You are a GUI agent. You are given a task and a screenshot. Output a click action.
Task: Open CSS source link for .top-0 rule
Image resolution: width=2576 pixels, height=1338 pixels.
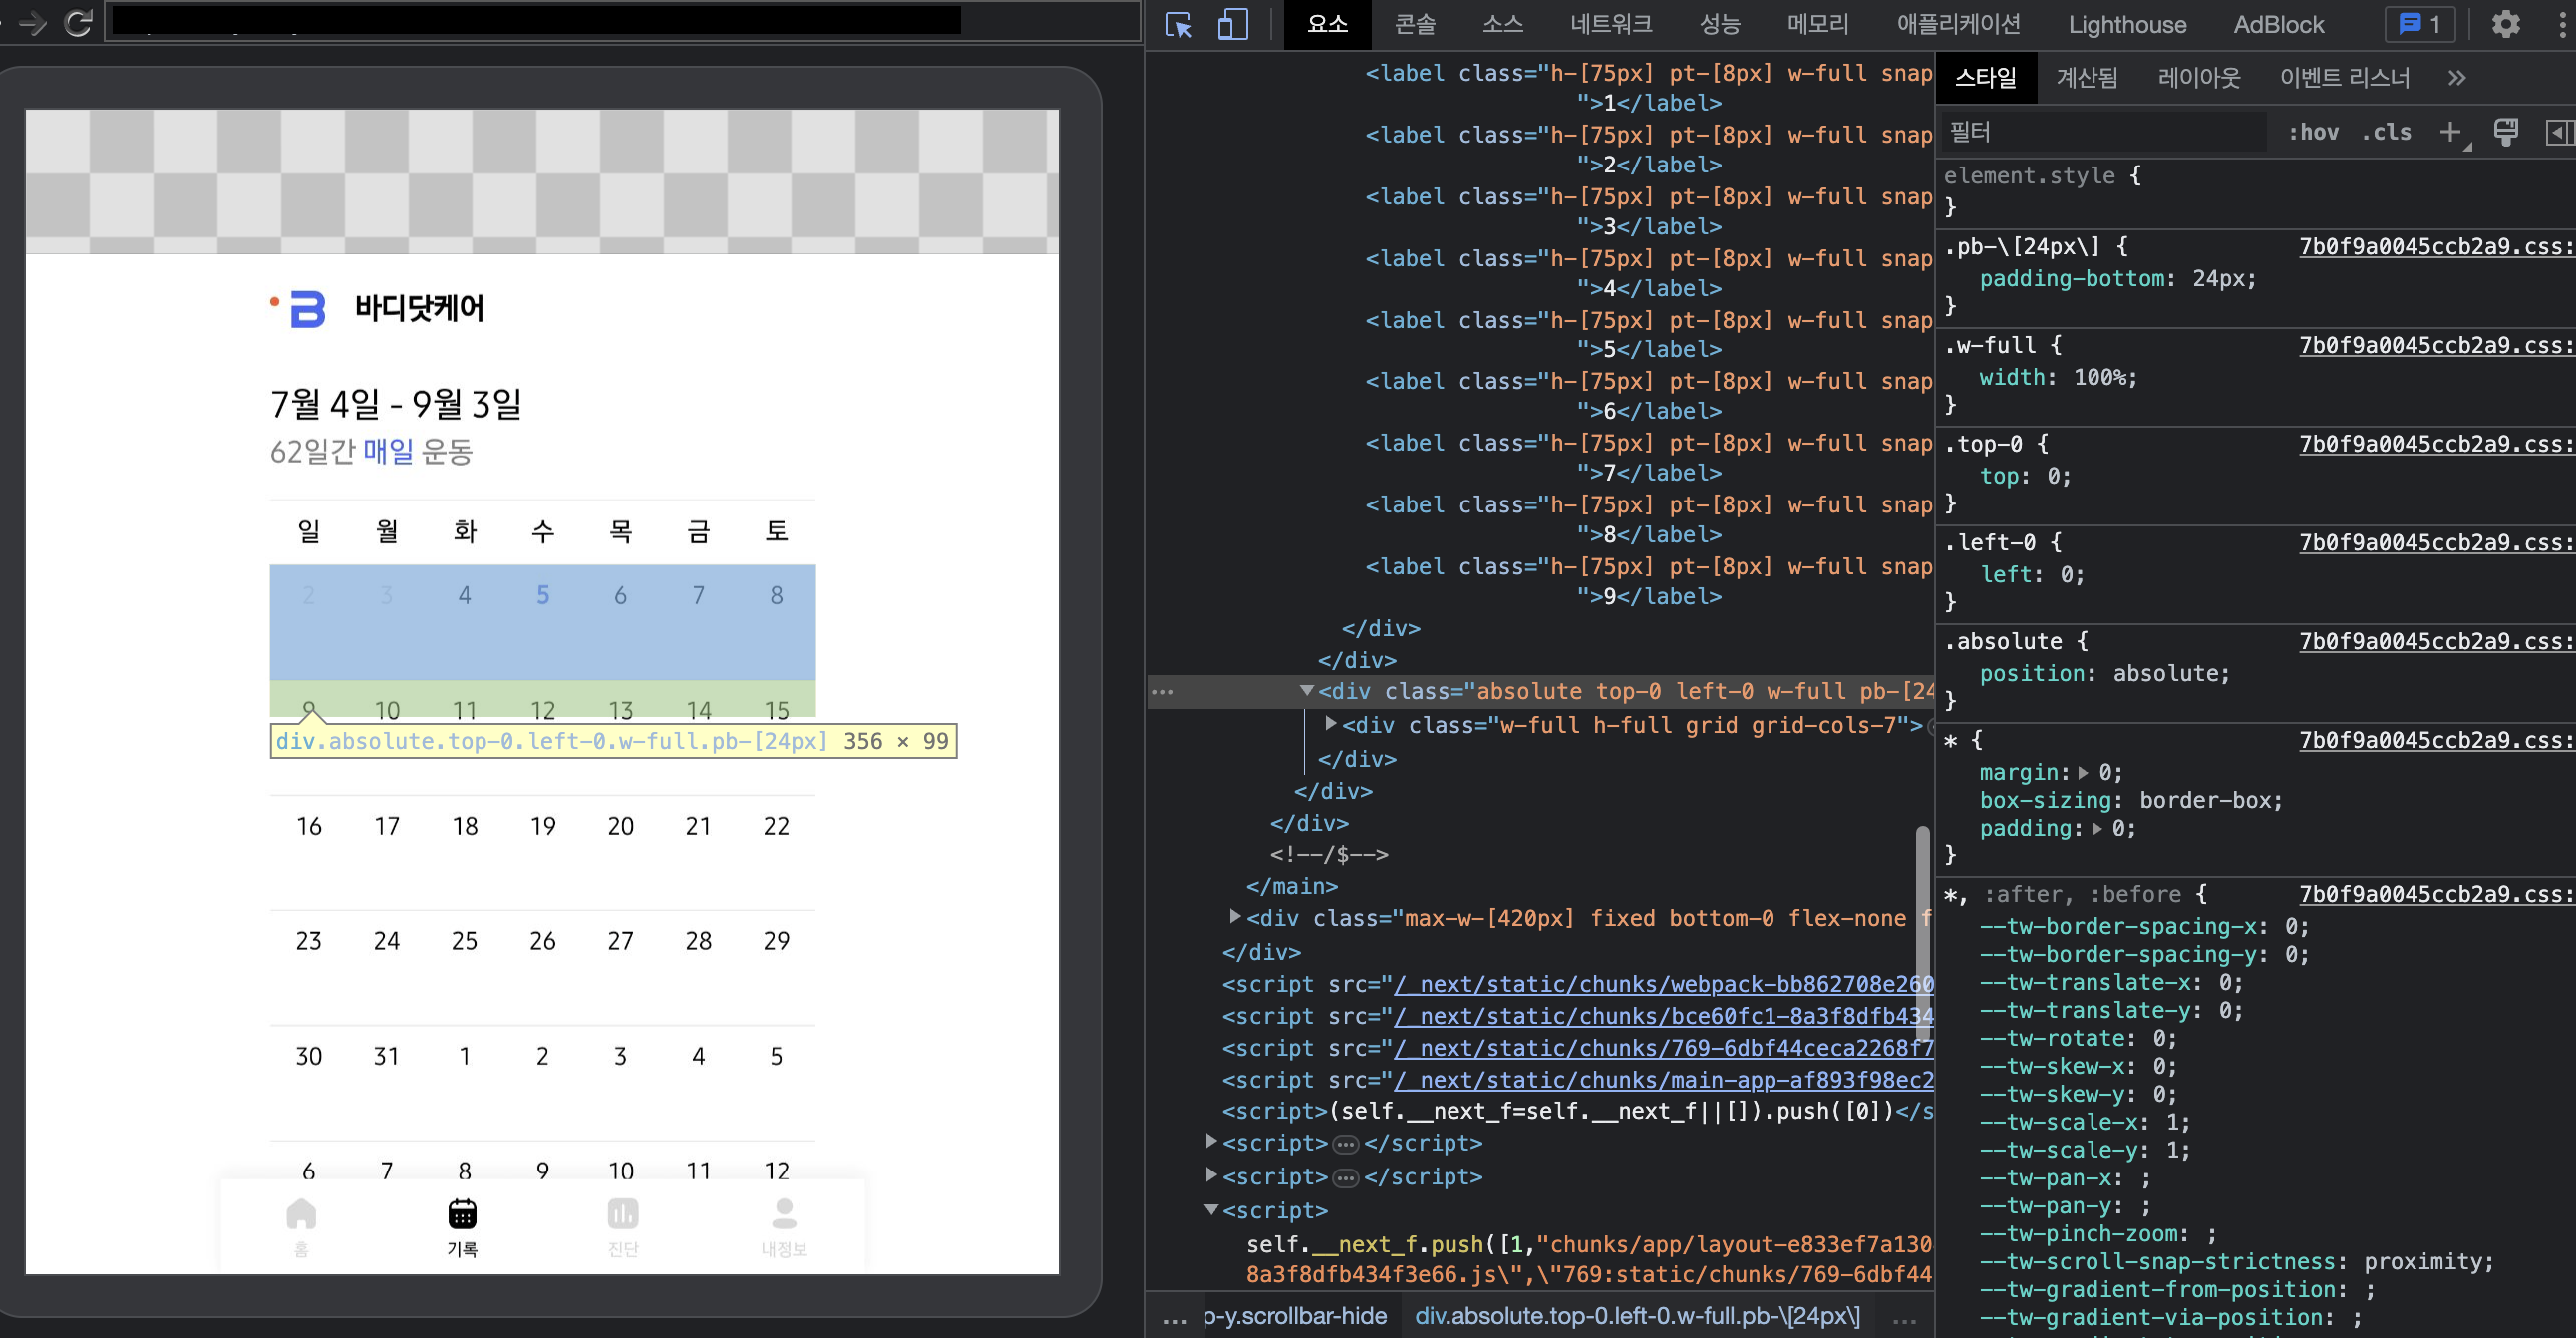tap(2437, 444)
